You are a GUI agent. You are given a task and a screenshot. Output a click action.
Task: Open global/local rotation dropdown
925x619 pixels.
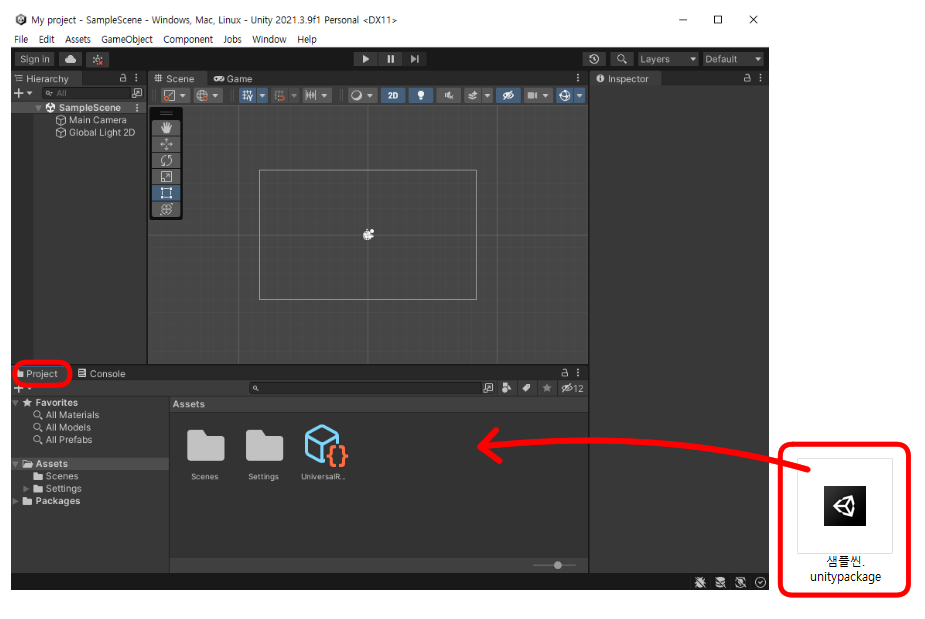point(208,96)
